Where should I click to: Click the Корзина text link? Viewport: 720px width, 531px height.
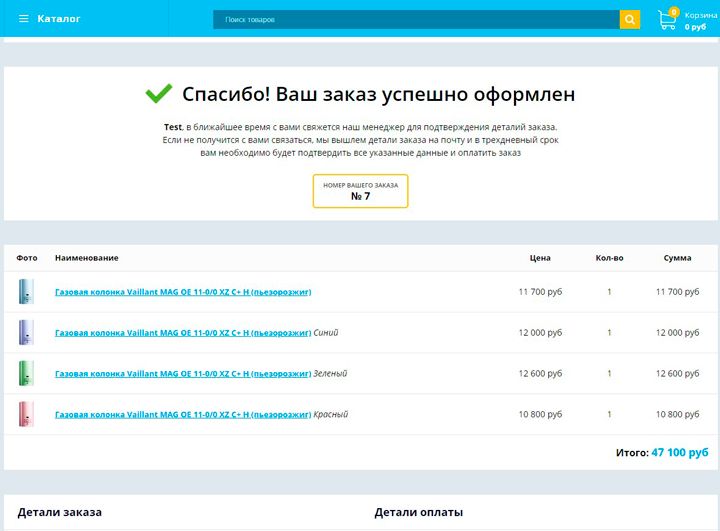coord(700,15)
